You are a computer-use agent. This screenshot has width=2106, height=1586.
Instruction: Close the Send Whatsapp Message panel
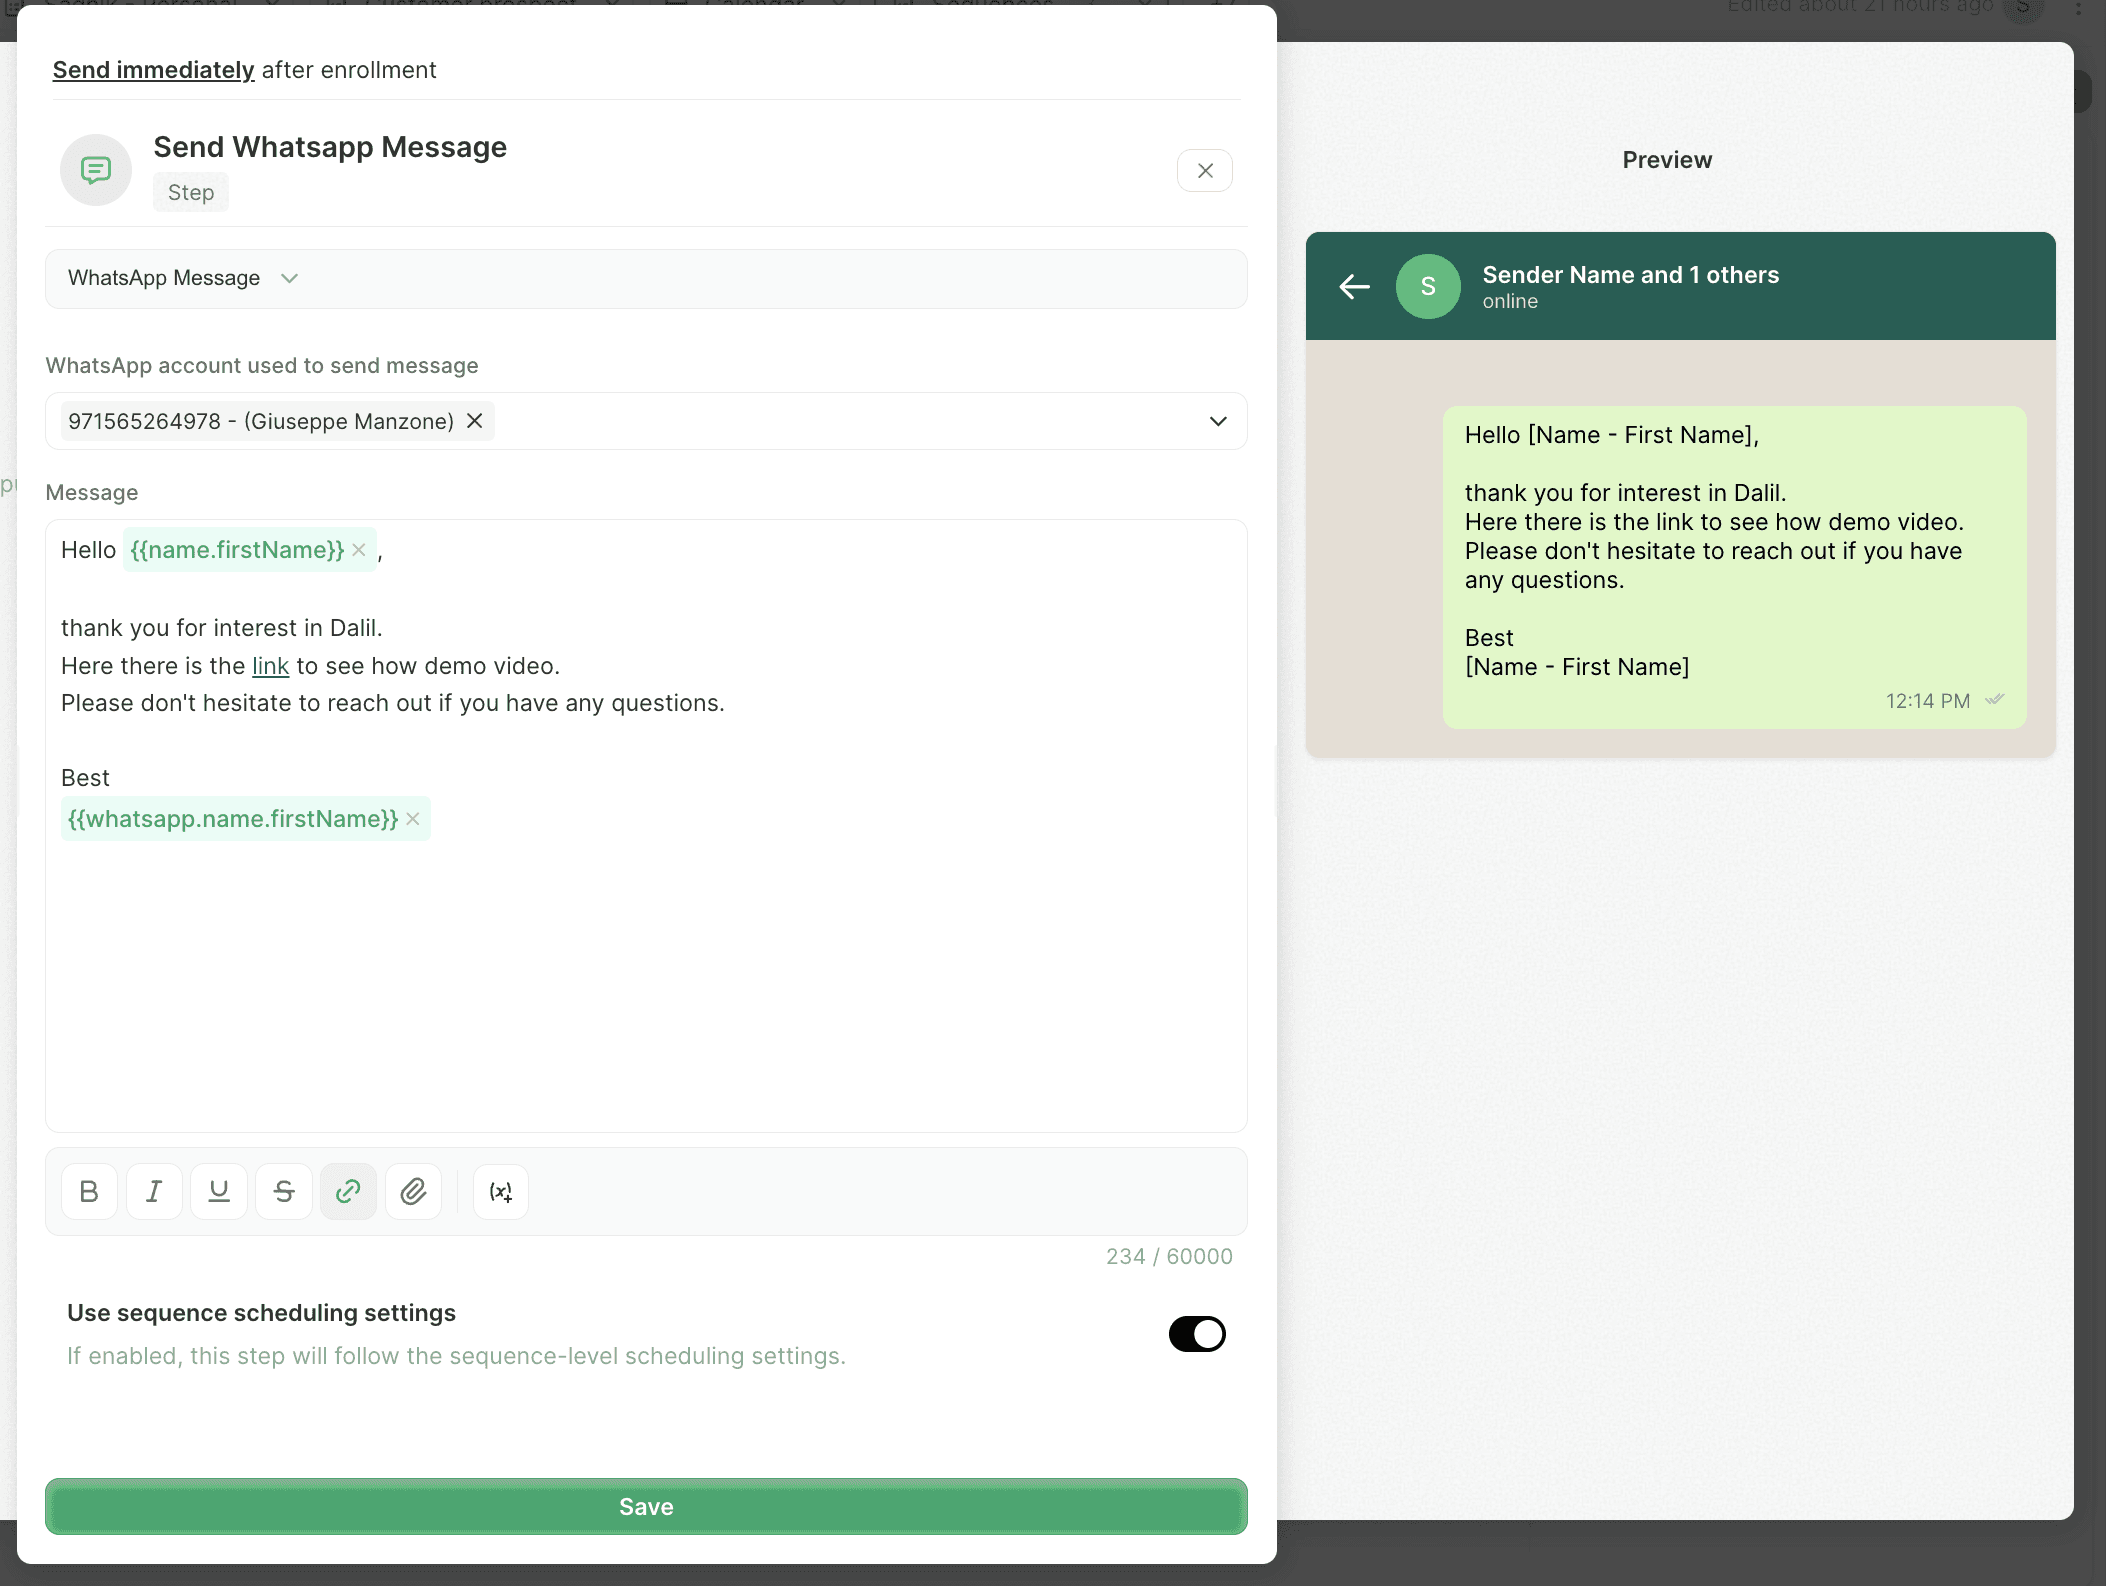coord(1204,170)
